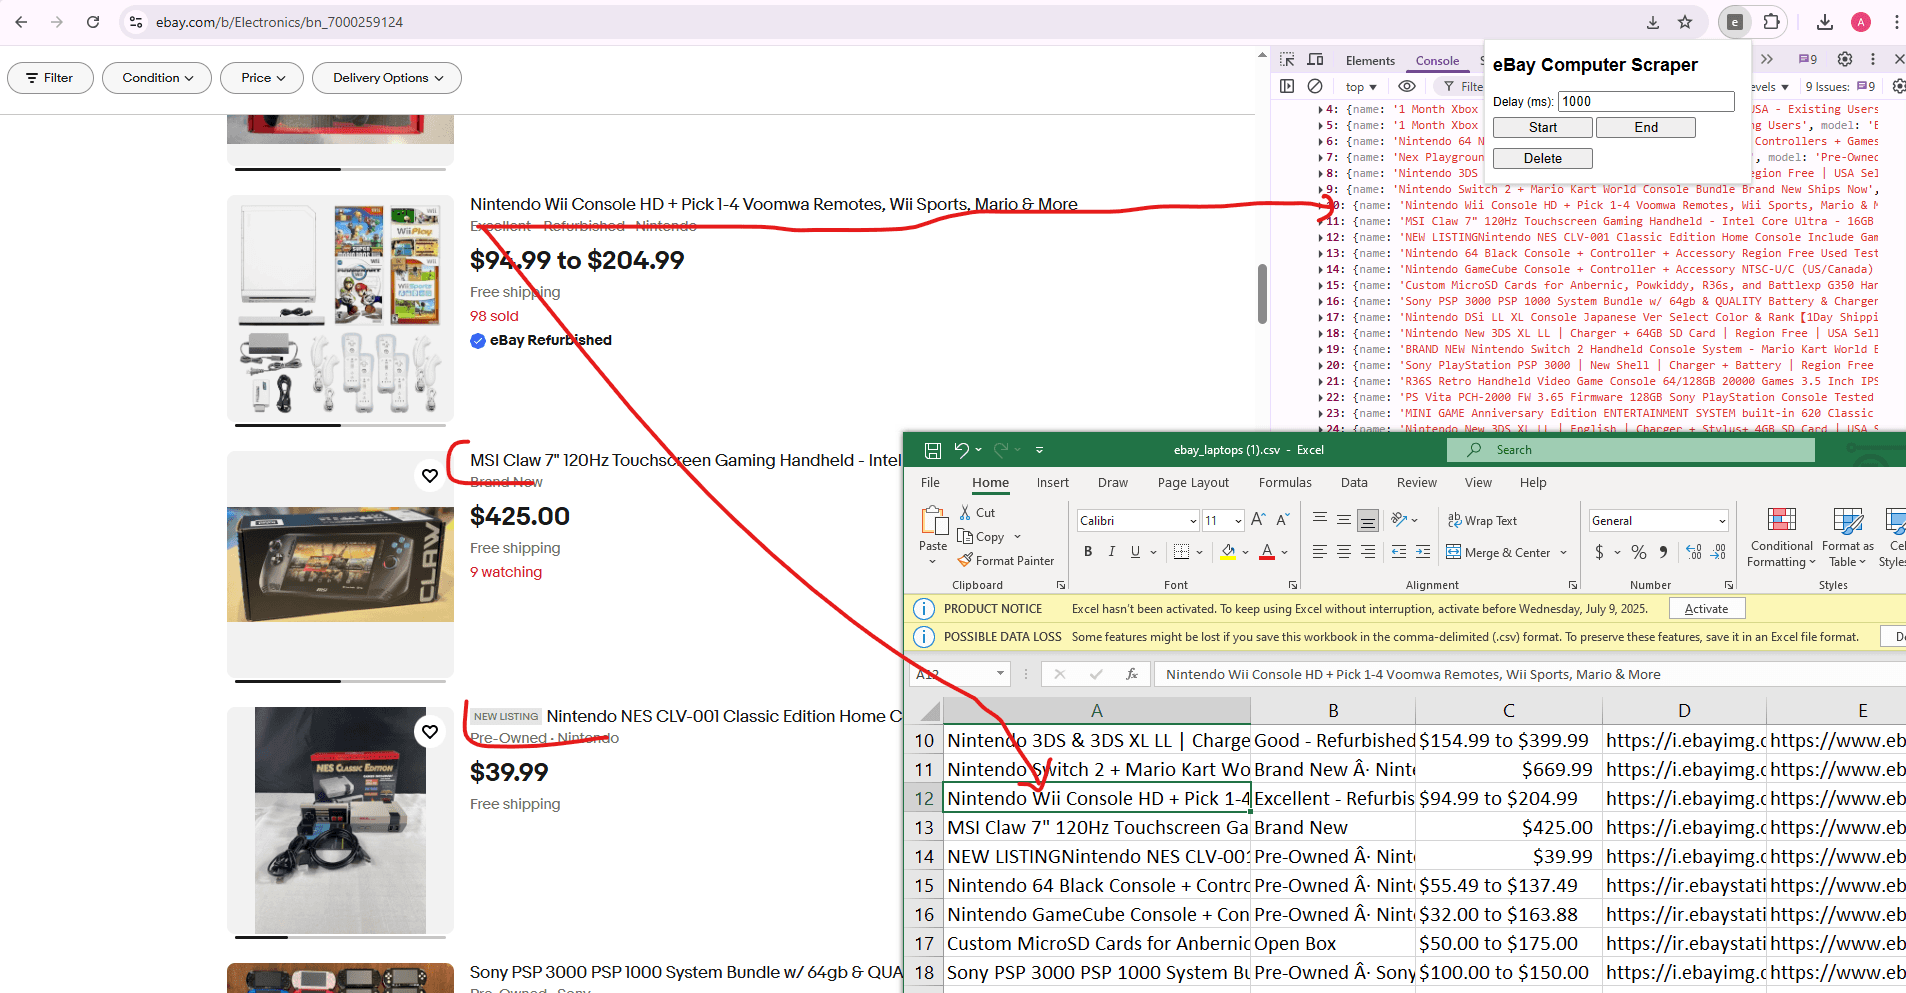Viewport: 1906px width, 993px height.
Task: Click Start button in eBay Computer Scraper
Action: 1543,128
